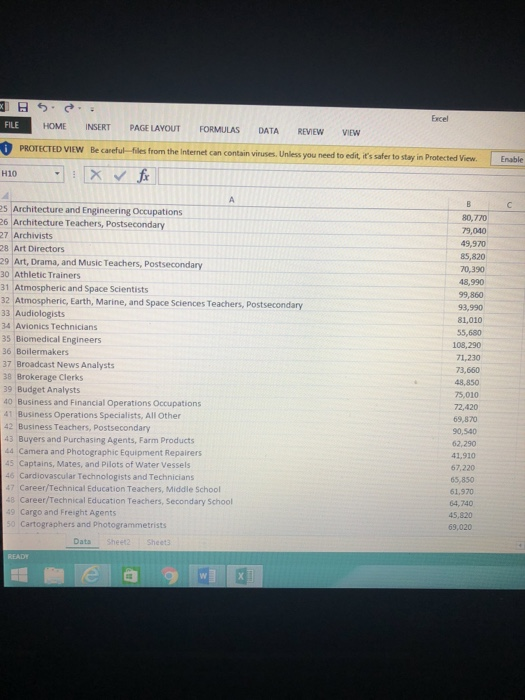Click the Enter checkmark formula bar icon
This screenshot has width=525, height=700.
coord(120,175)
